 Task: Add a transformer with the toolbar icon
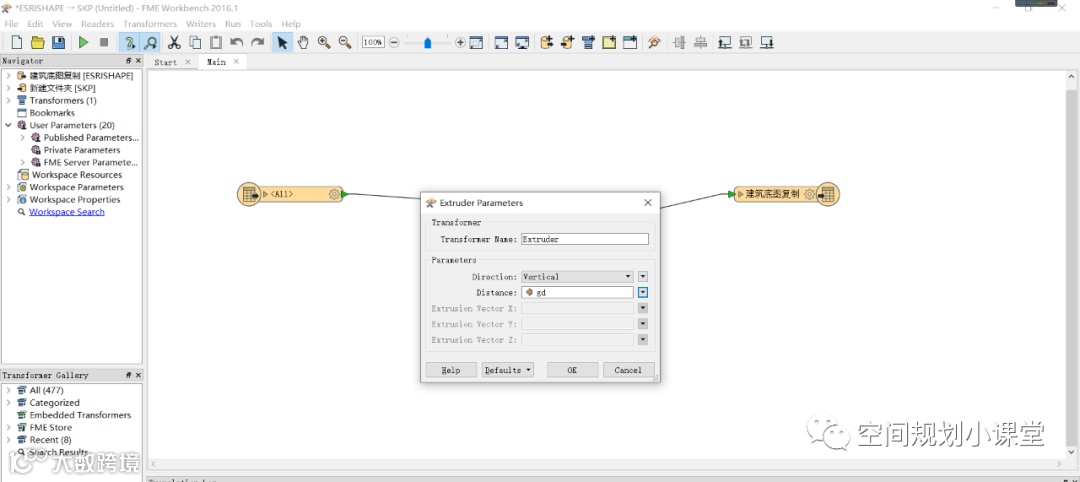[588, 43]
